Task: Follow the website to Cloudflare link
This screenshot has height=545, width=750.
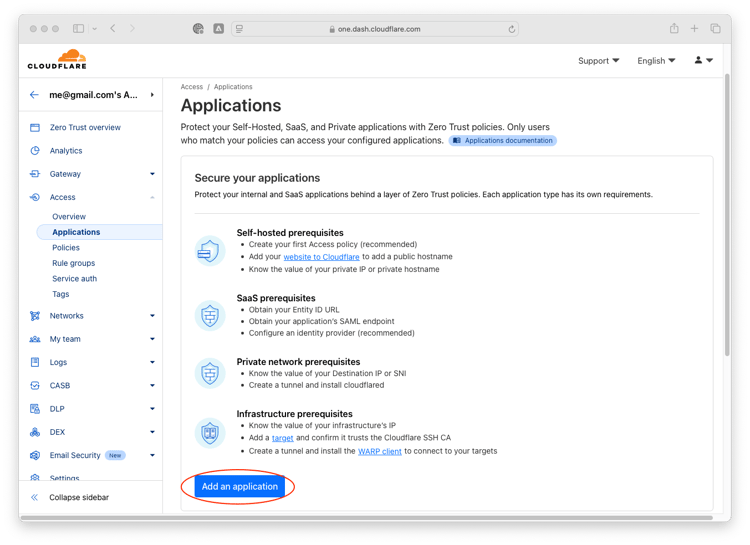Action: point(321,257)
